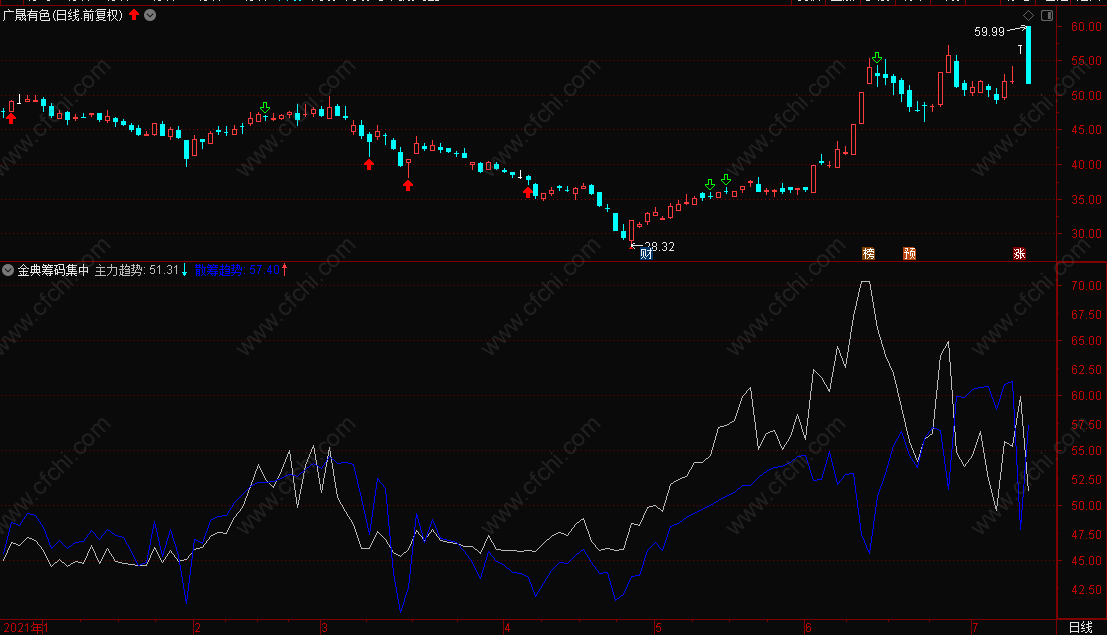Click the 榜 marker on the main chart
Screen dimensions: 1107x635
[x=869, y=254]
